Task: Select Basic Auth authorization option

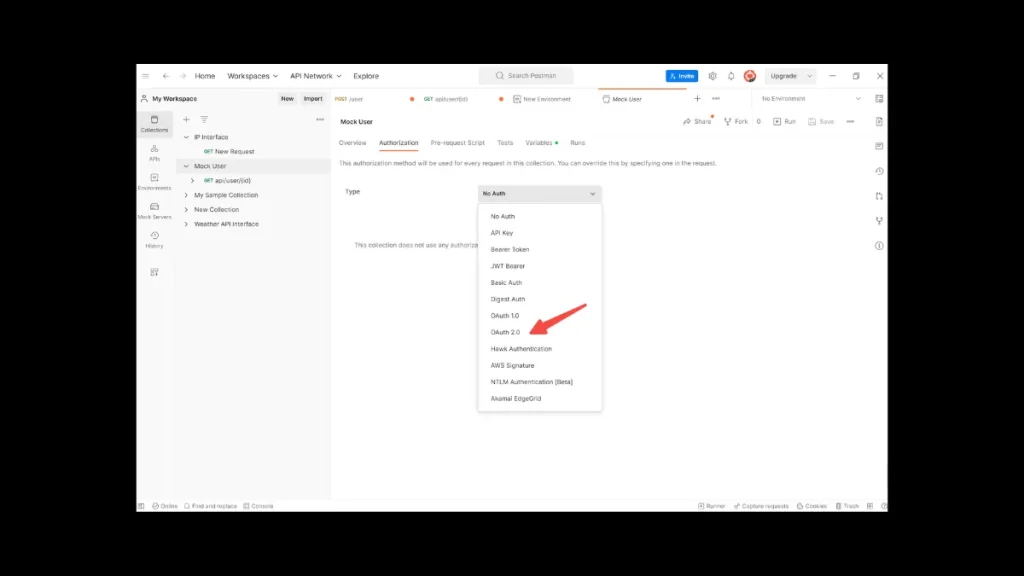Action: click(x=505, y=282)
